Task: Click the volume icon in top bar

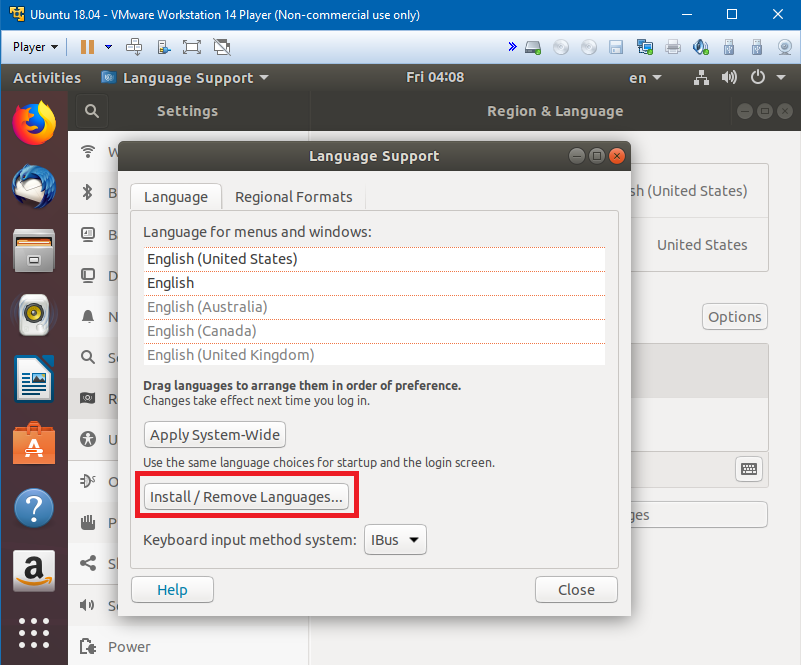Action: (x=729, y=78)
